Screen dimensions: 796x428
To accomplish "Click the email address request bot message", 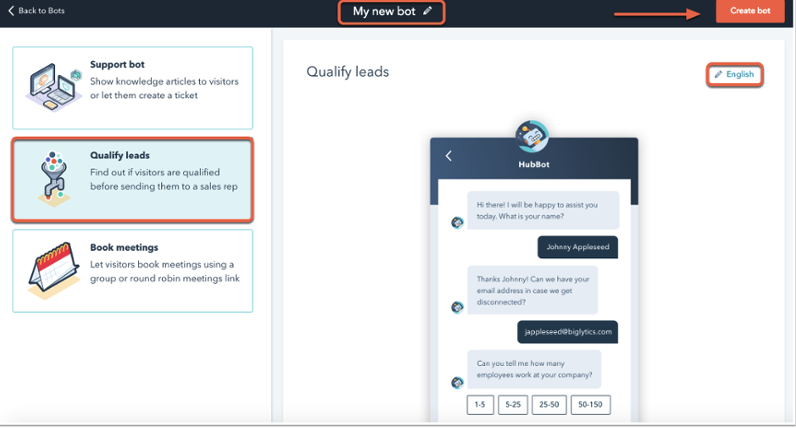I will [x=533, y=290].
